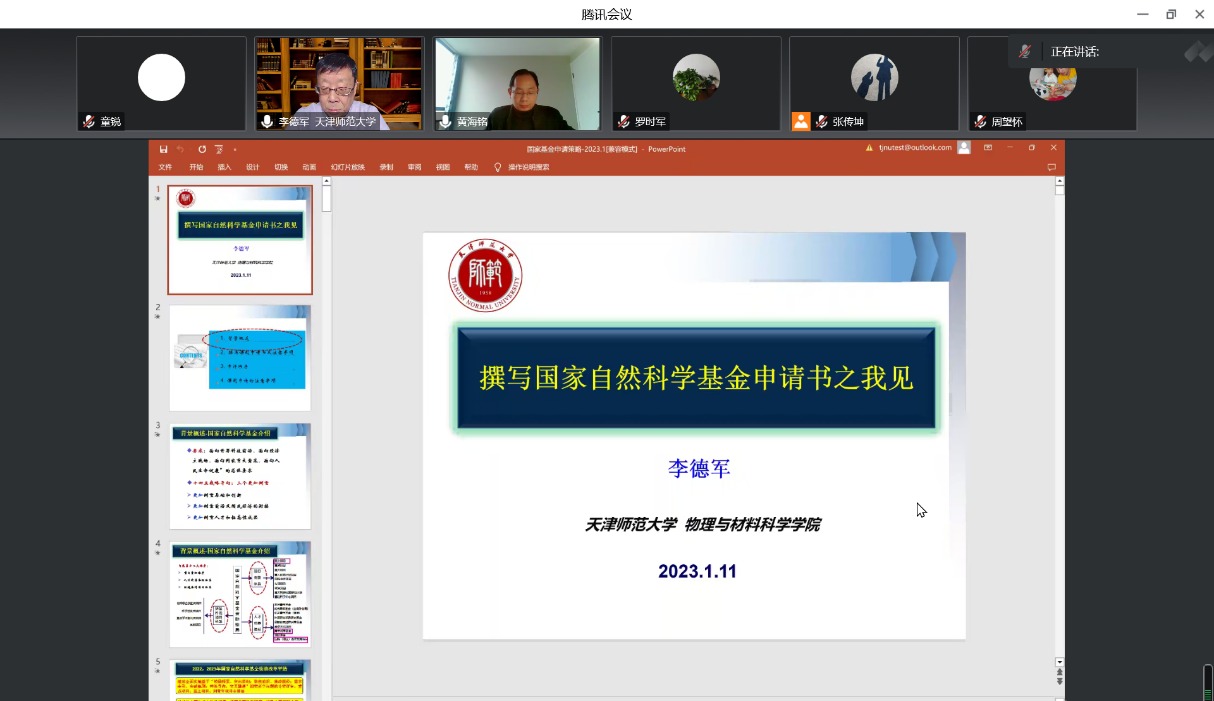Click the muted microphone icon beside 童锐
The image size is (1214, 701).
point(90,121)
